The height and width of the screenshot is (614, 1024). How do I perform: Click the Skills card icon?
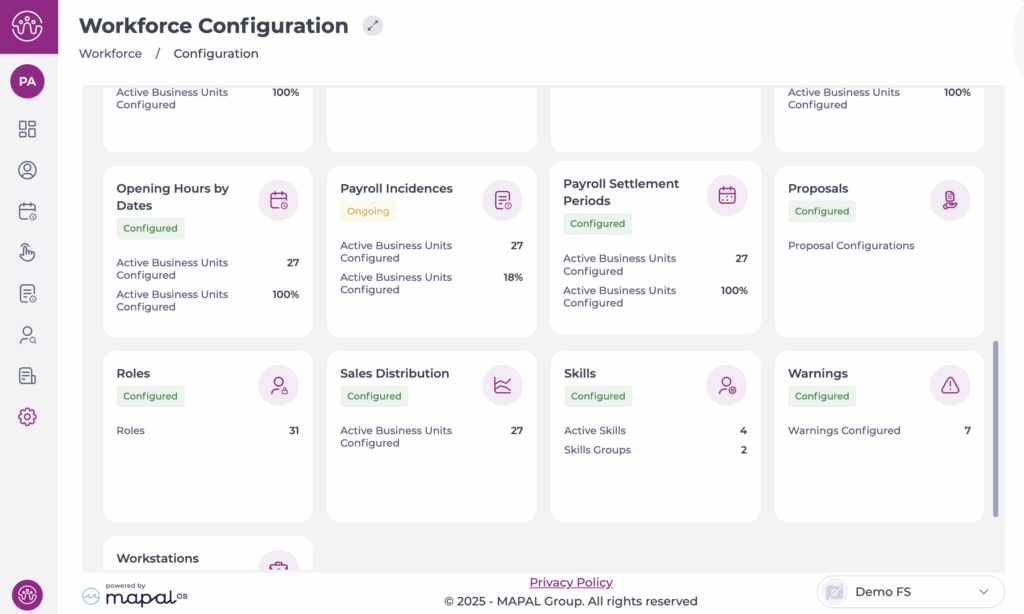pyautogui.click(x=727, y=385)
